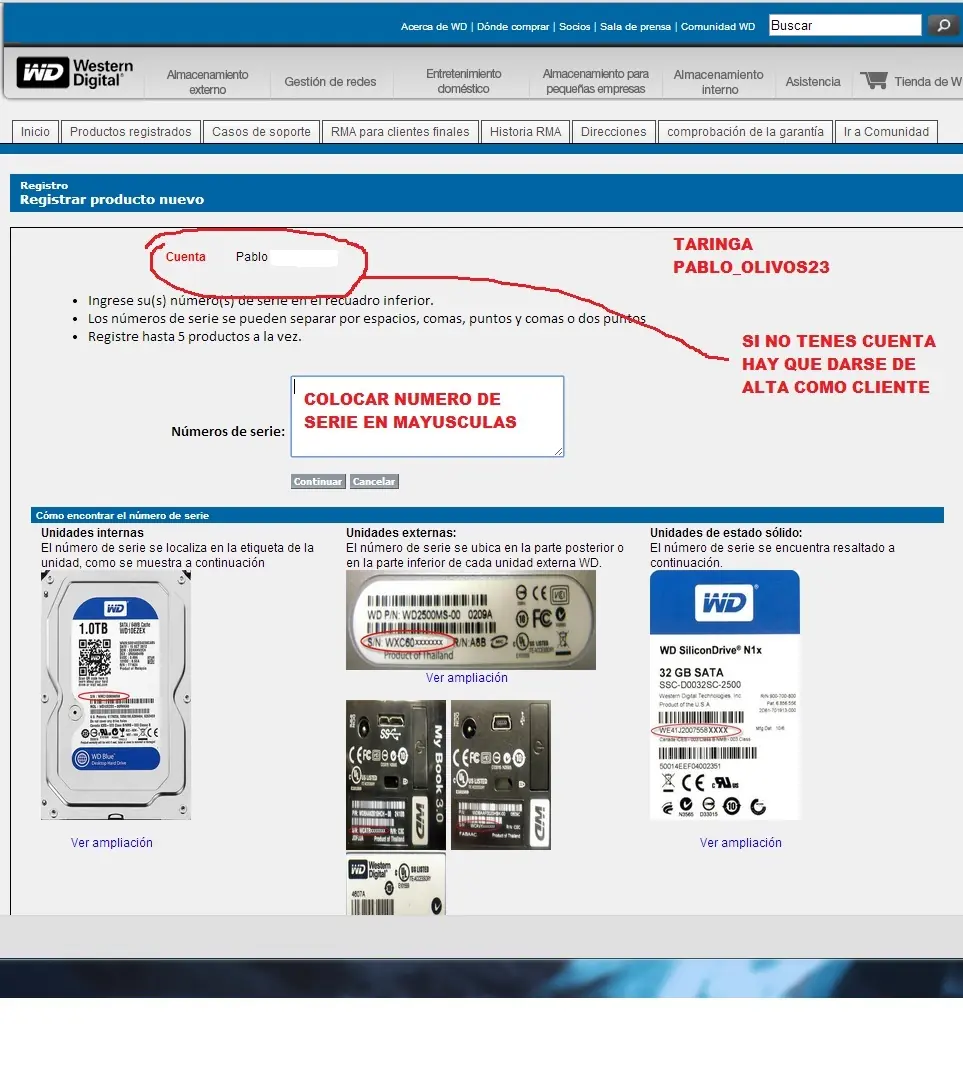The width and height of the screenshot is (963, 1080).
Task: Switch to Casos de soporte tab
Action: [x=261, y=132]
